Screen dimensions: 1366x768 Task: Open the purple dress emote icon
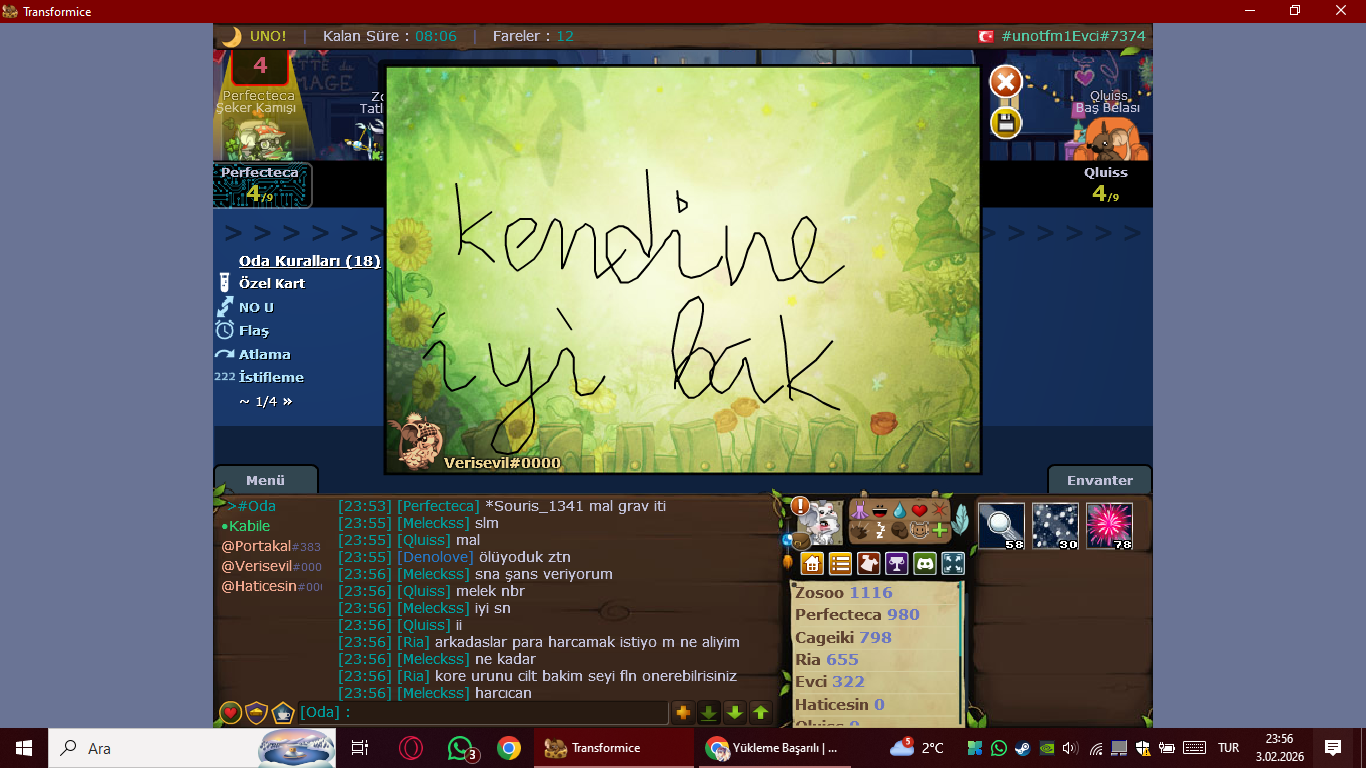[859, 510]
